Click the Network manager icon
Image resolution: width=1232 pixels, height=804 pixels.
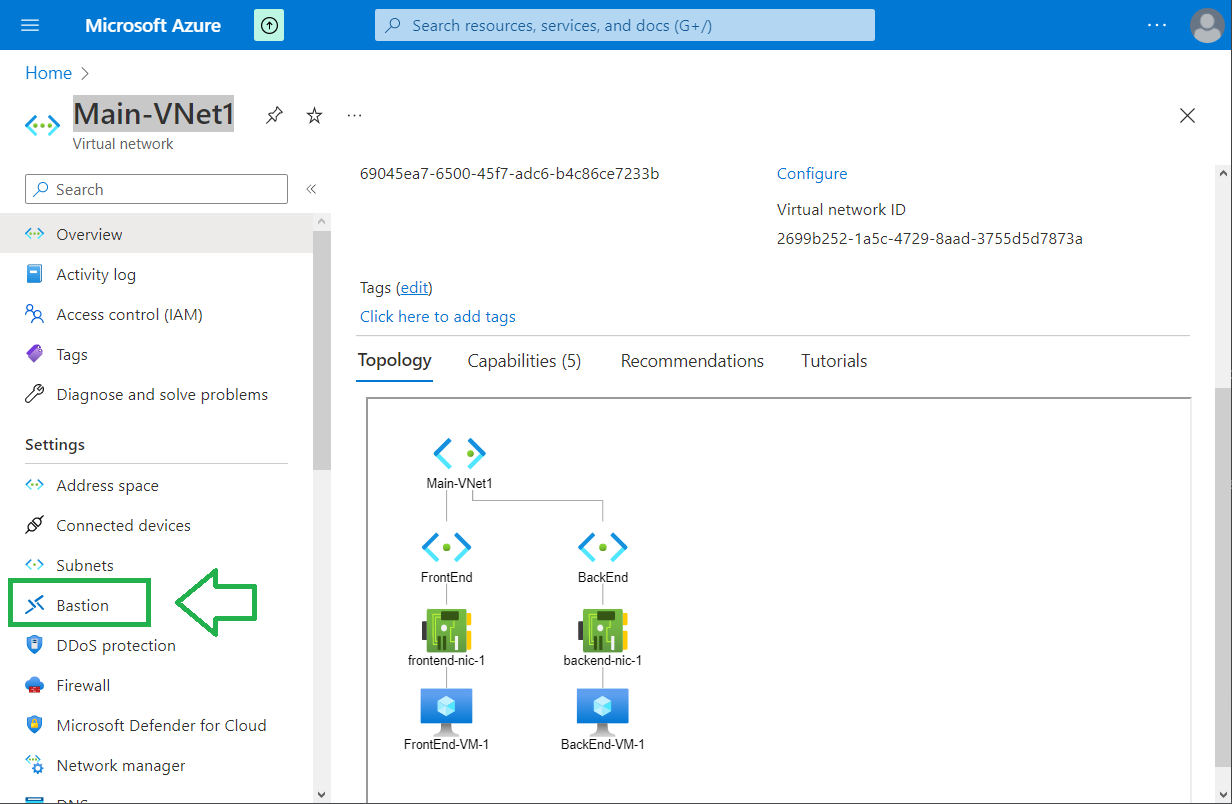(x=35, y=765)
